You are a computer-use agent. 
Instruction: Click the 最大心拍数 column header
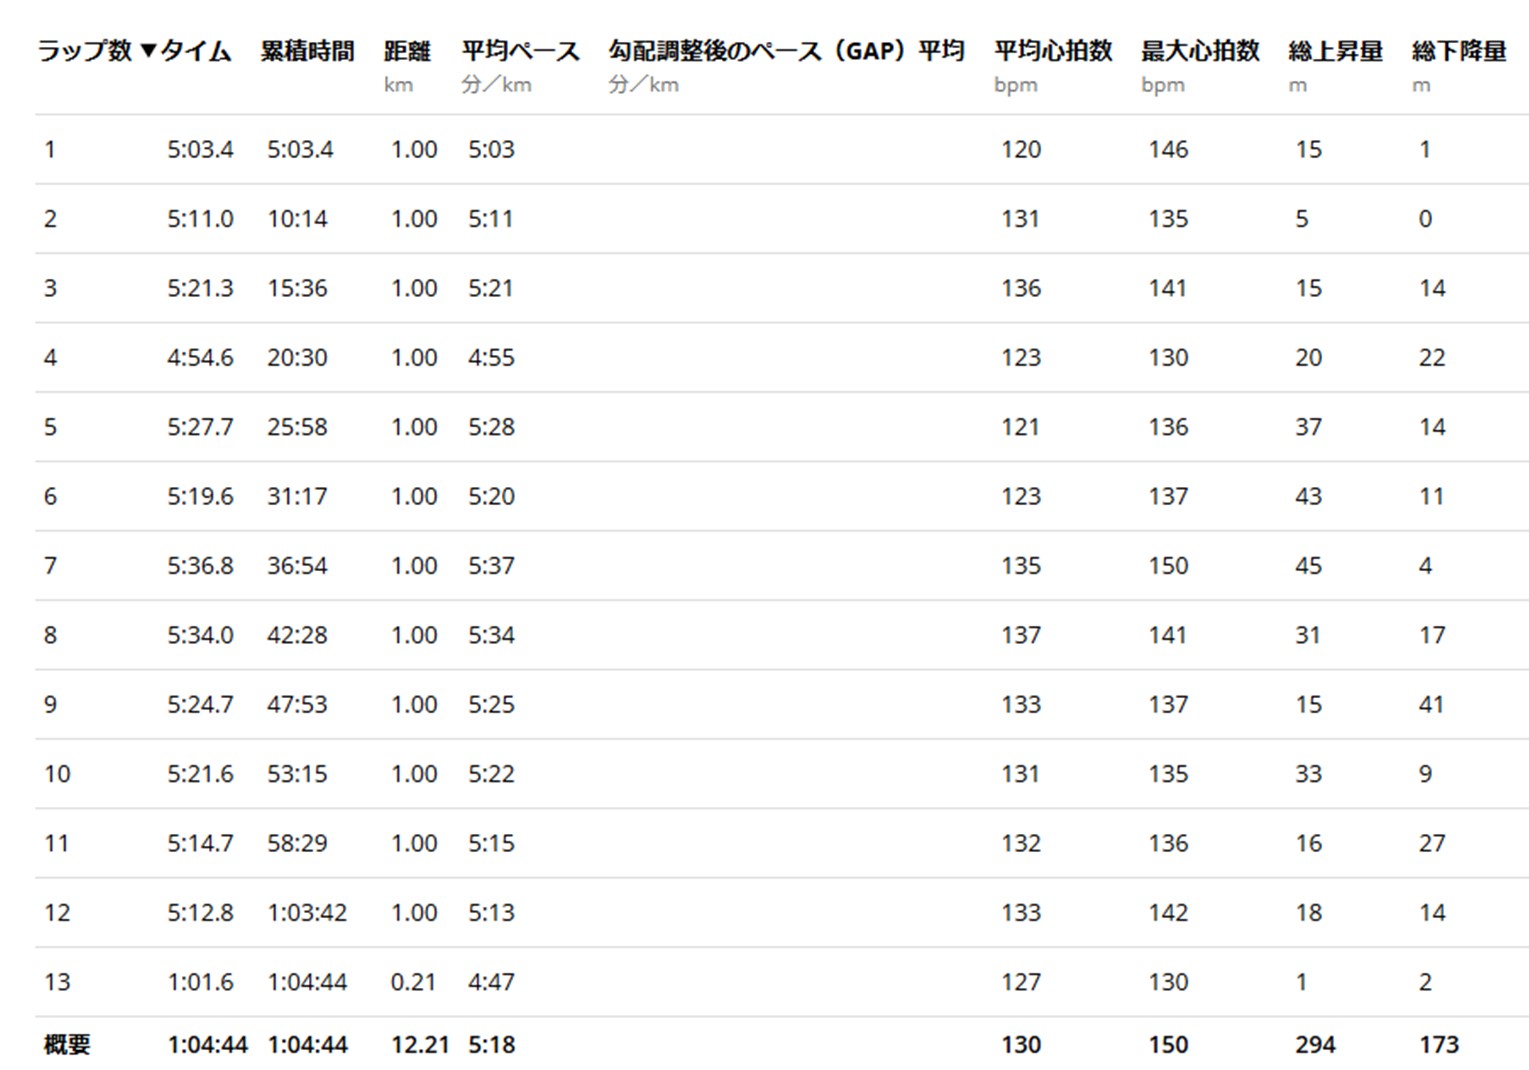pyautogui.click(x=1200, y=51)
